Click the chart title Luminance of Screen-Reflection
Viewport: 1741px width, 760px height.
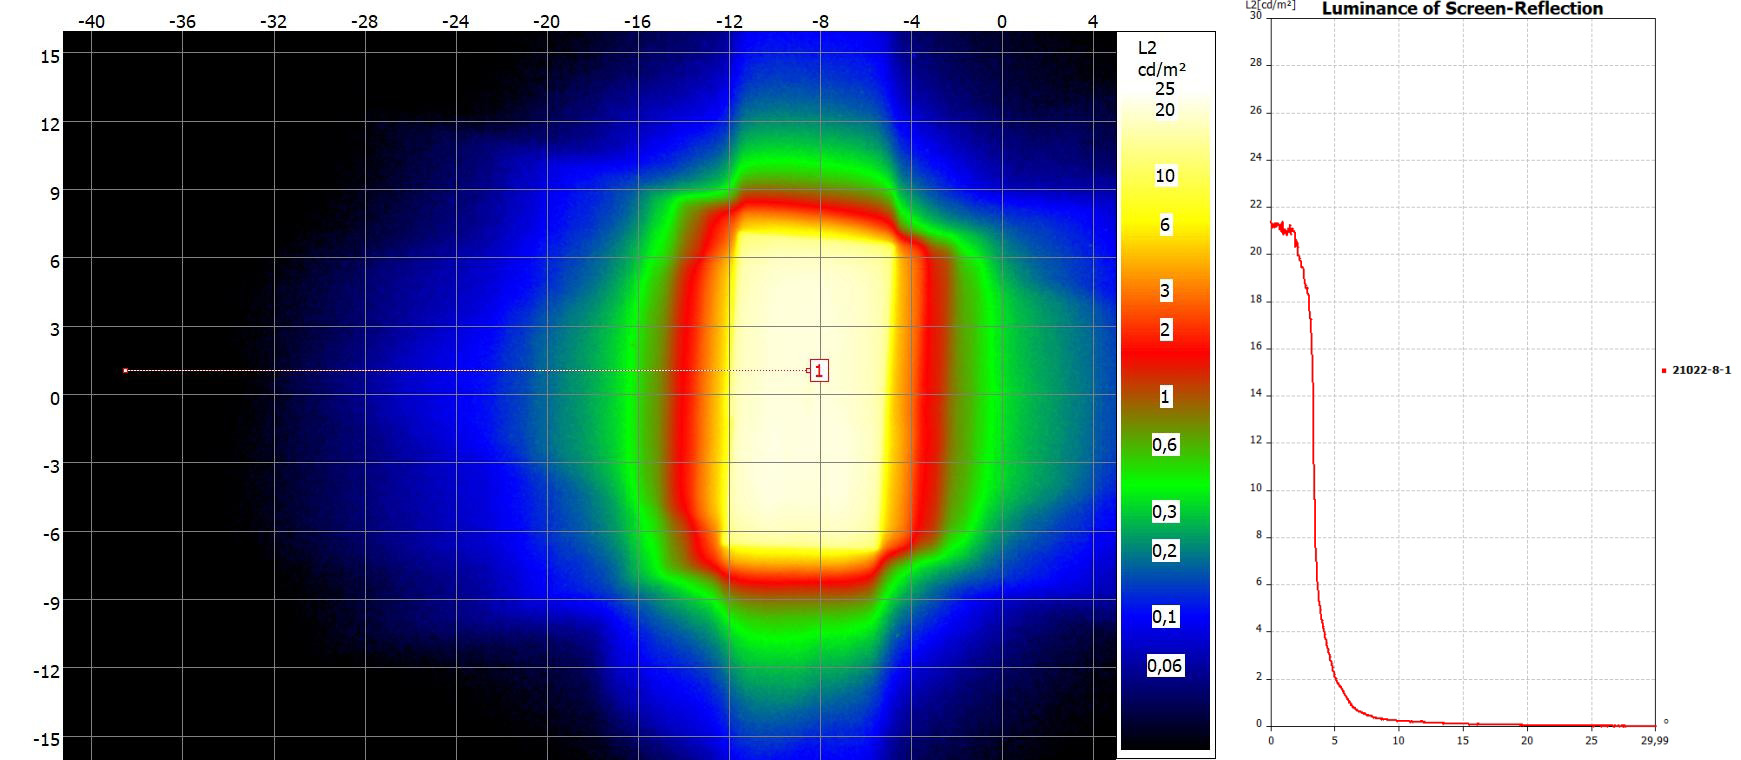[1462, 9]
